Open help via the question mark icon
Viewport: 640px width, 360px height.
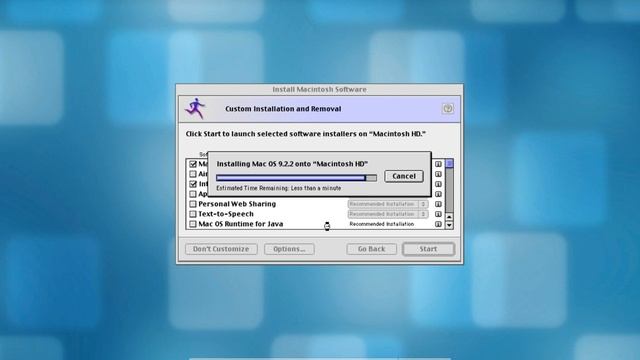(x=448, y=109)
